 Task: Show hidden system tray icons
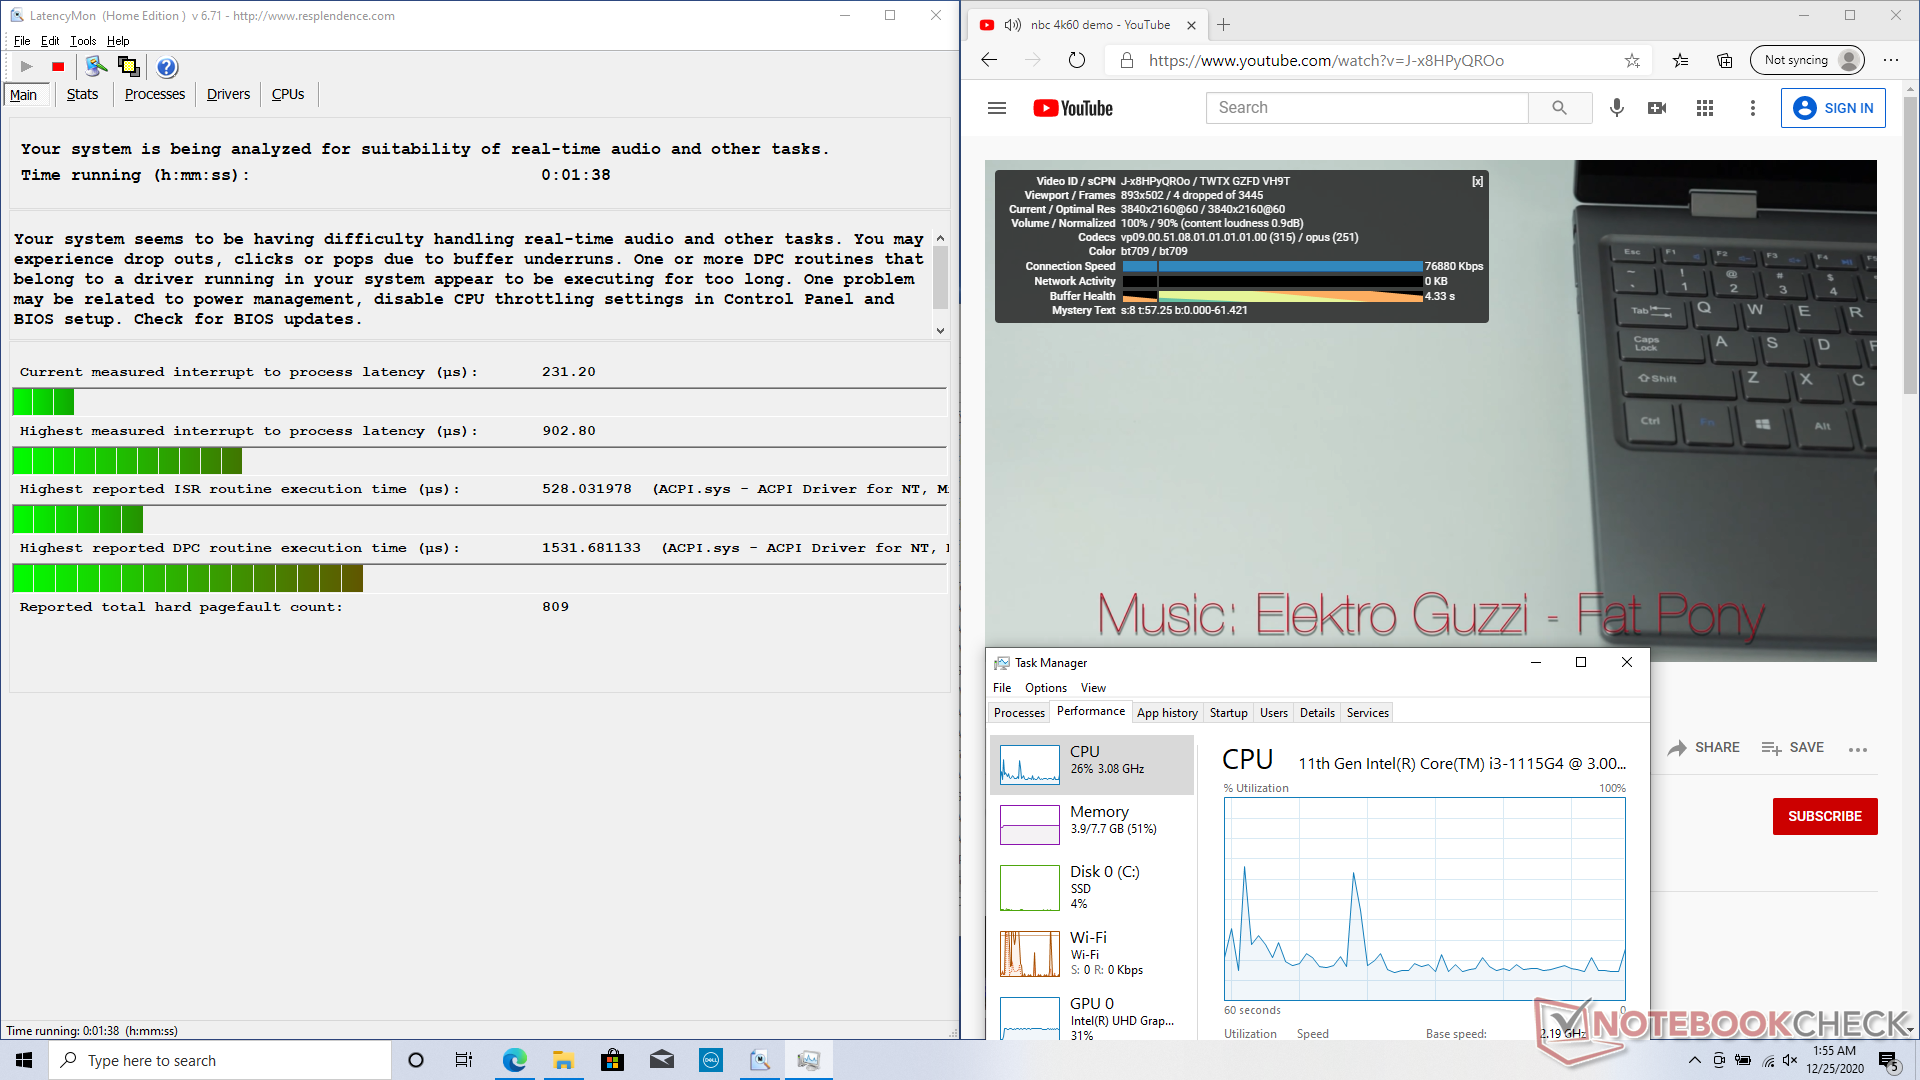(1694, 1060)
